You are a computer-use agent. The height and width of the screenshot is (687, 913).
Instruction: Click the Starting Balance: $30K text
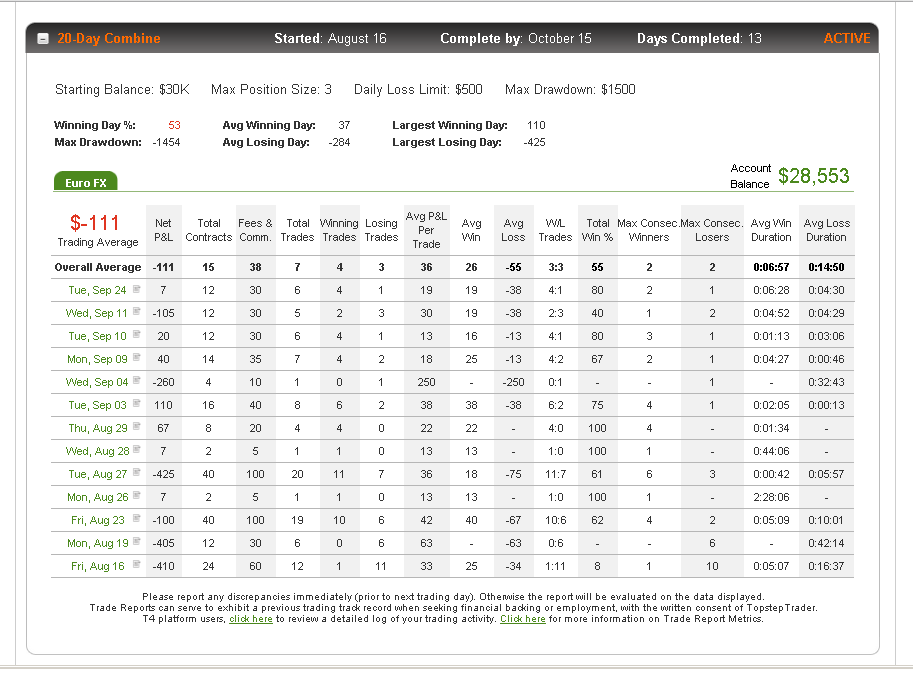(122, 90)
